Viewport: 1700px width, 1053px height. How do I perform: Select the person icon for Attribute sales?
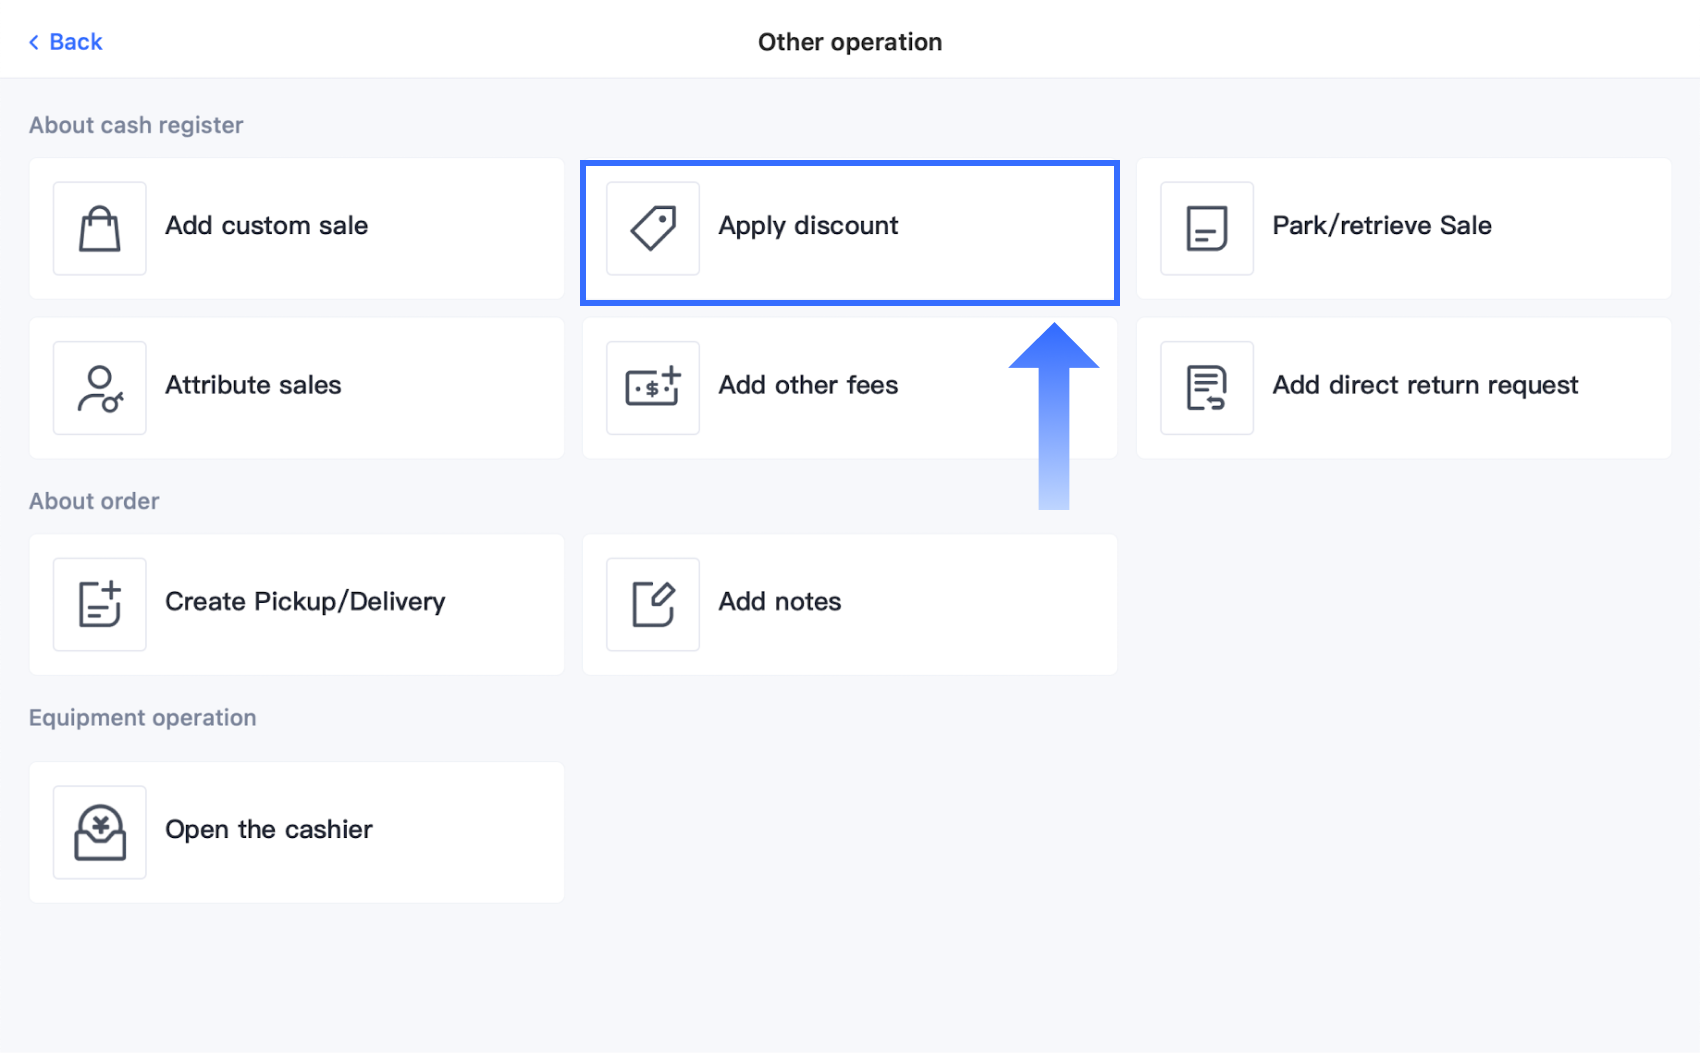(x=99, y=388)
